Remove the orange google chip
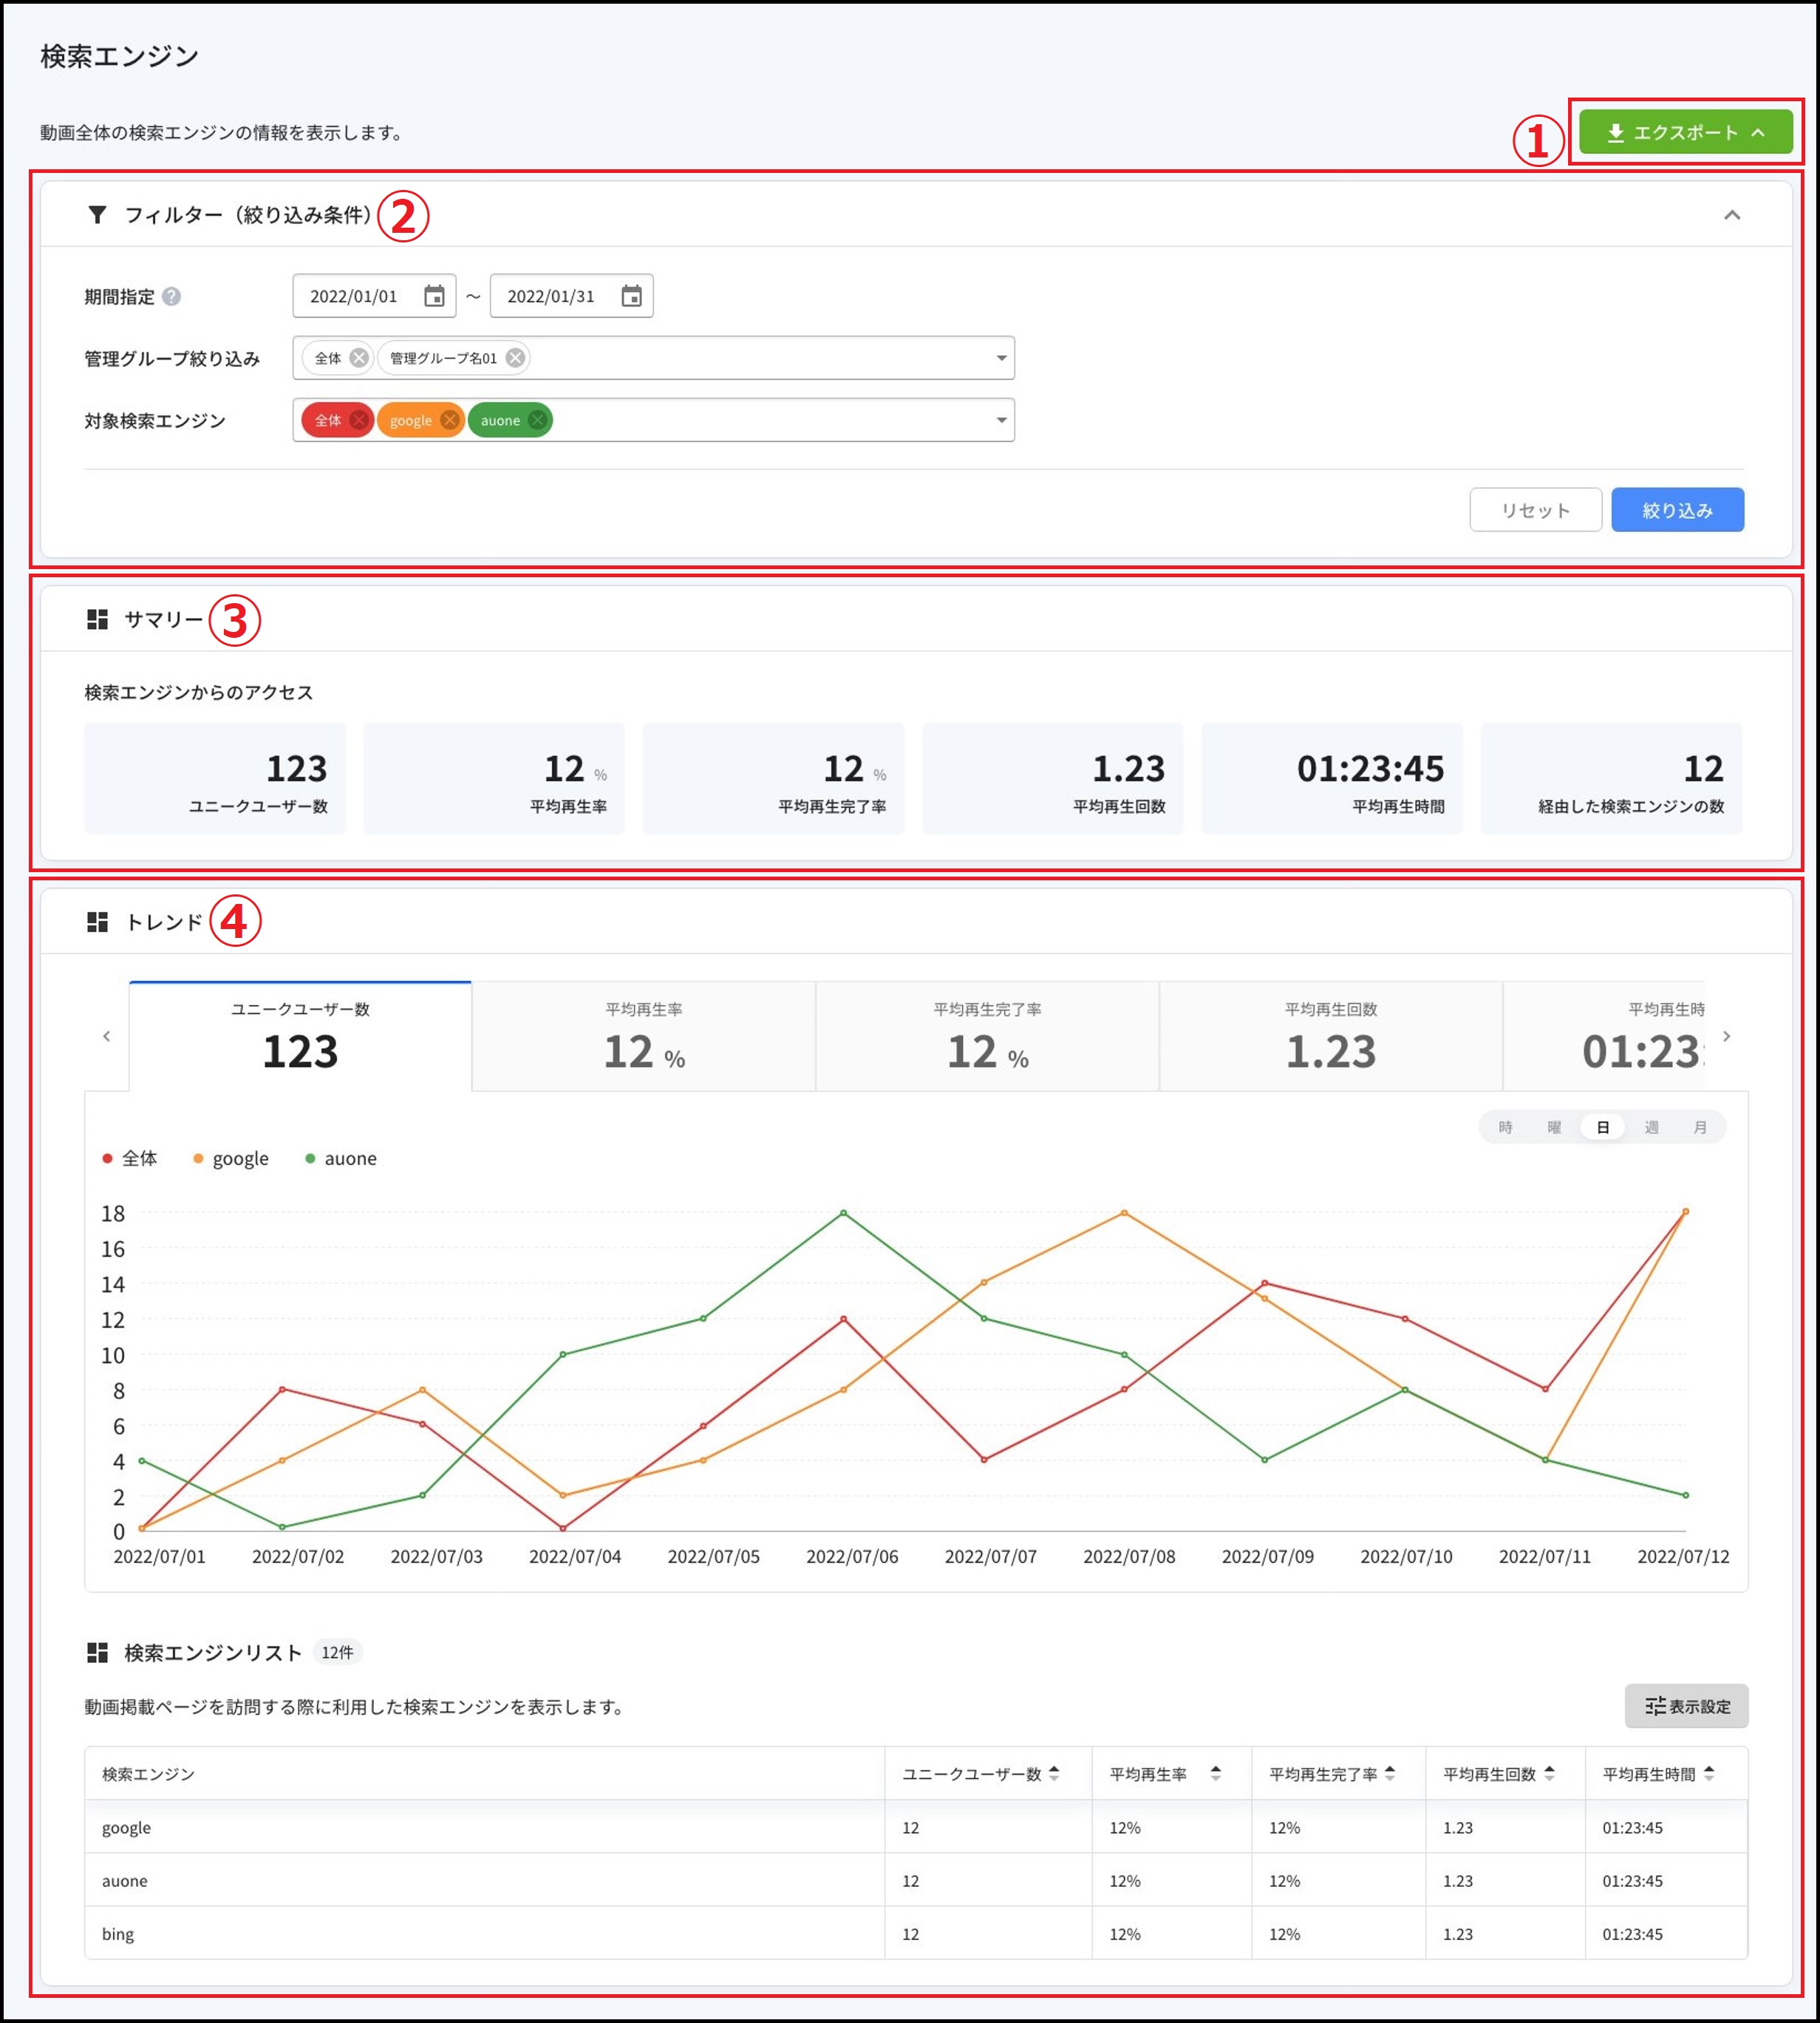This screenshot has height=2023, width=1820. point(450,420)
